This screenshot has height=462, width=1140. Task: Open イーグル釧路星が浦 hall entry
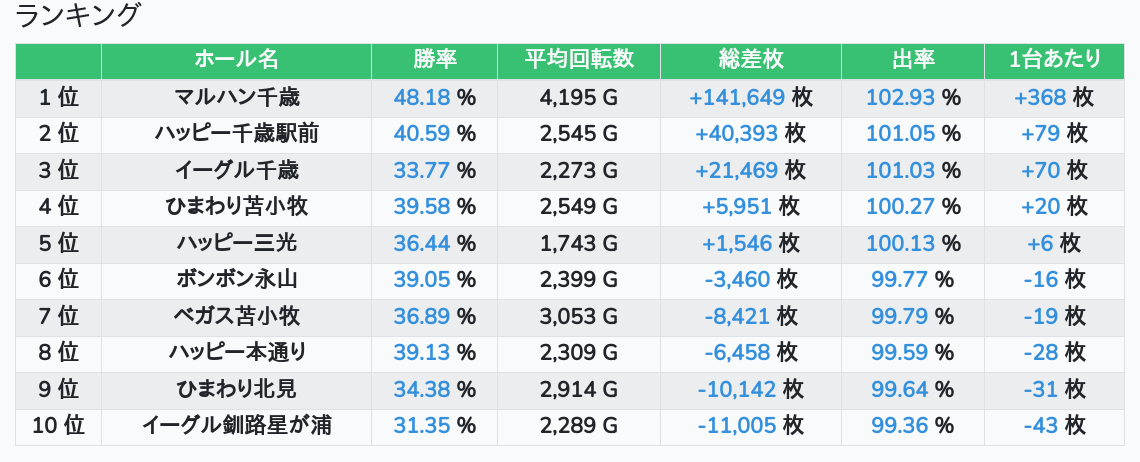[x=236, y=425]
